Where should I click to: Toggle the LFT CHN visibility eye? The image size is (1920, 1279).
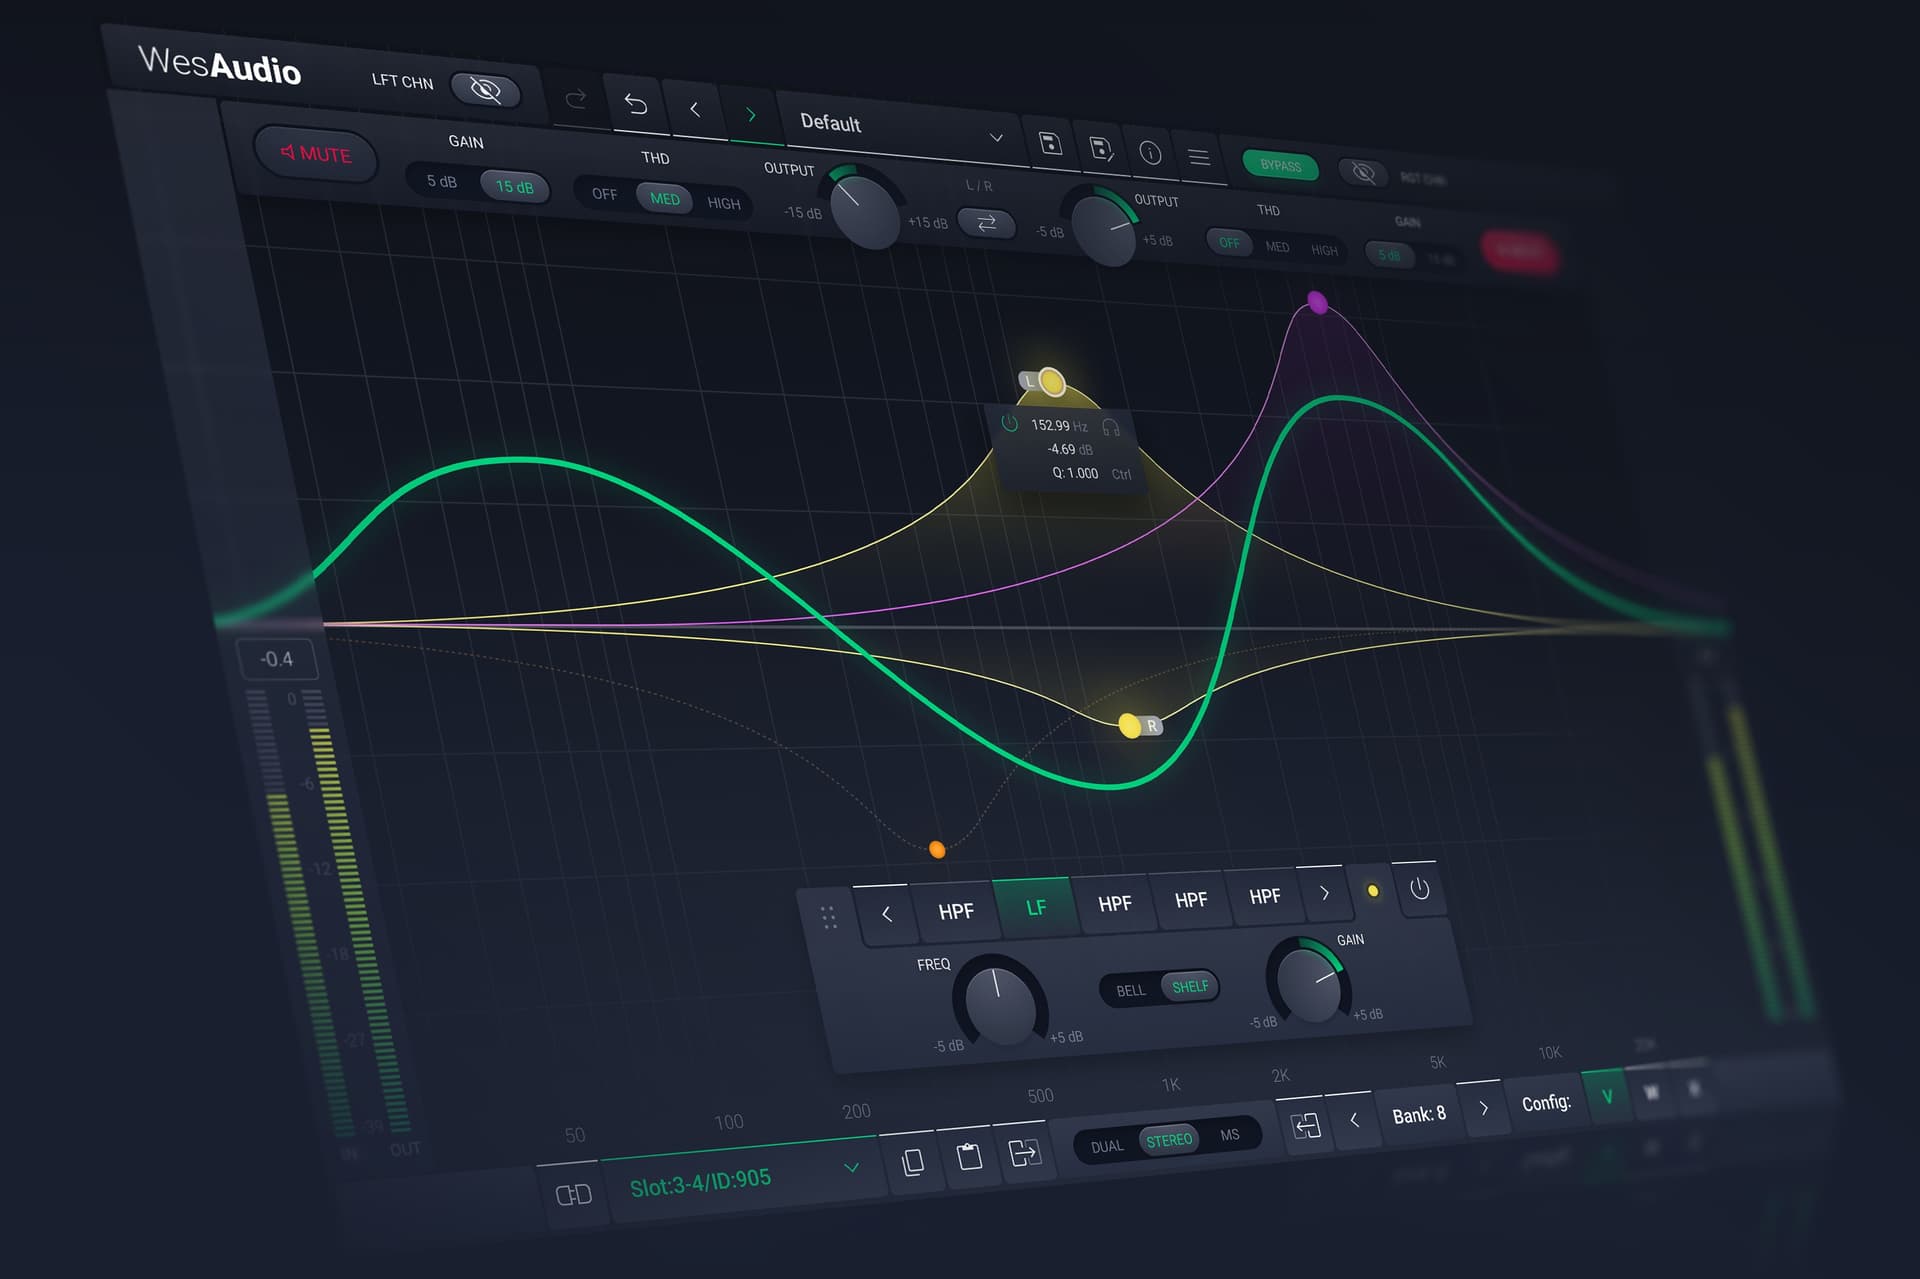pos(485,90)
